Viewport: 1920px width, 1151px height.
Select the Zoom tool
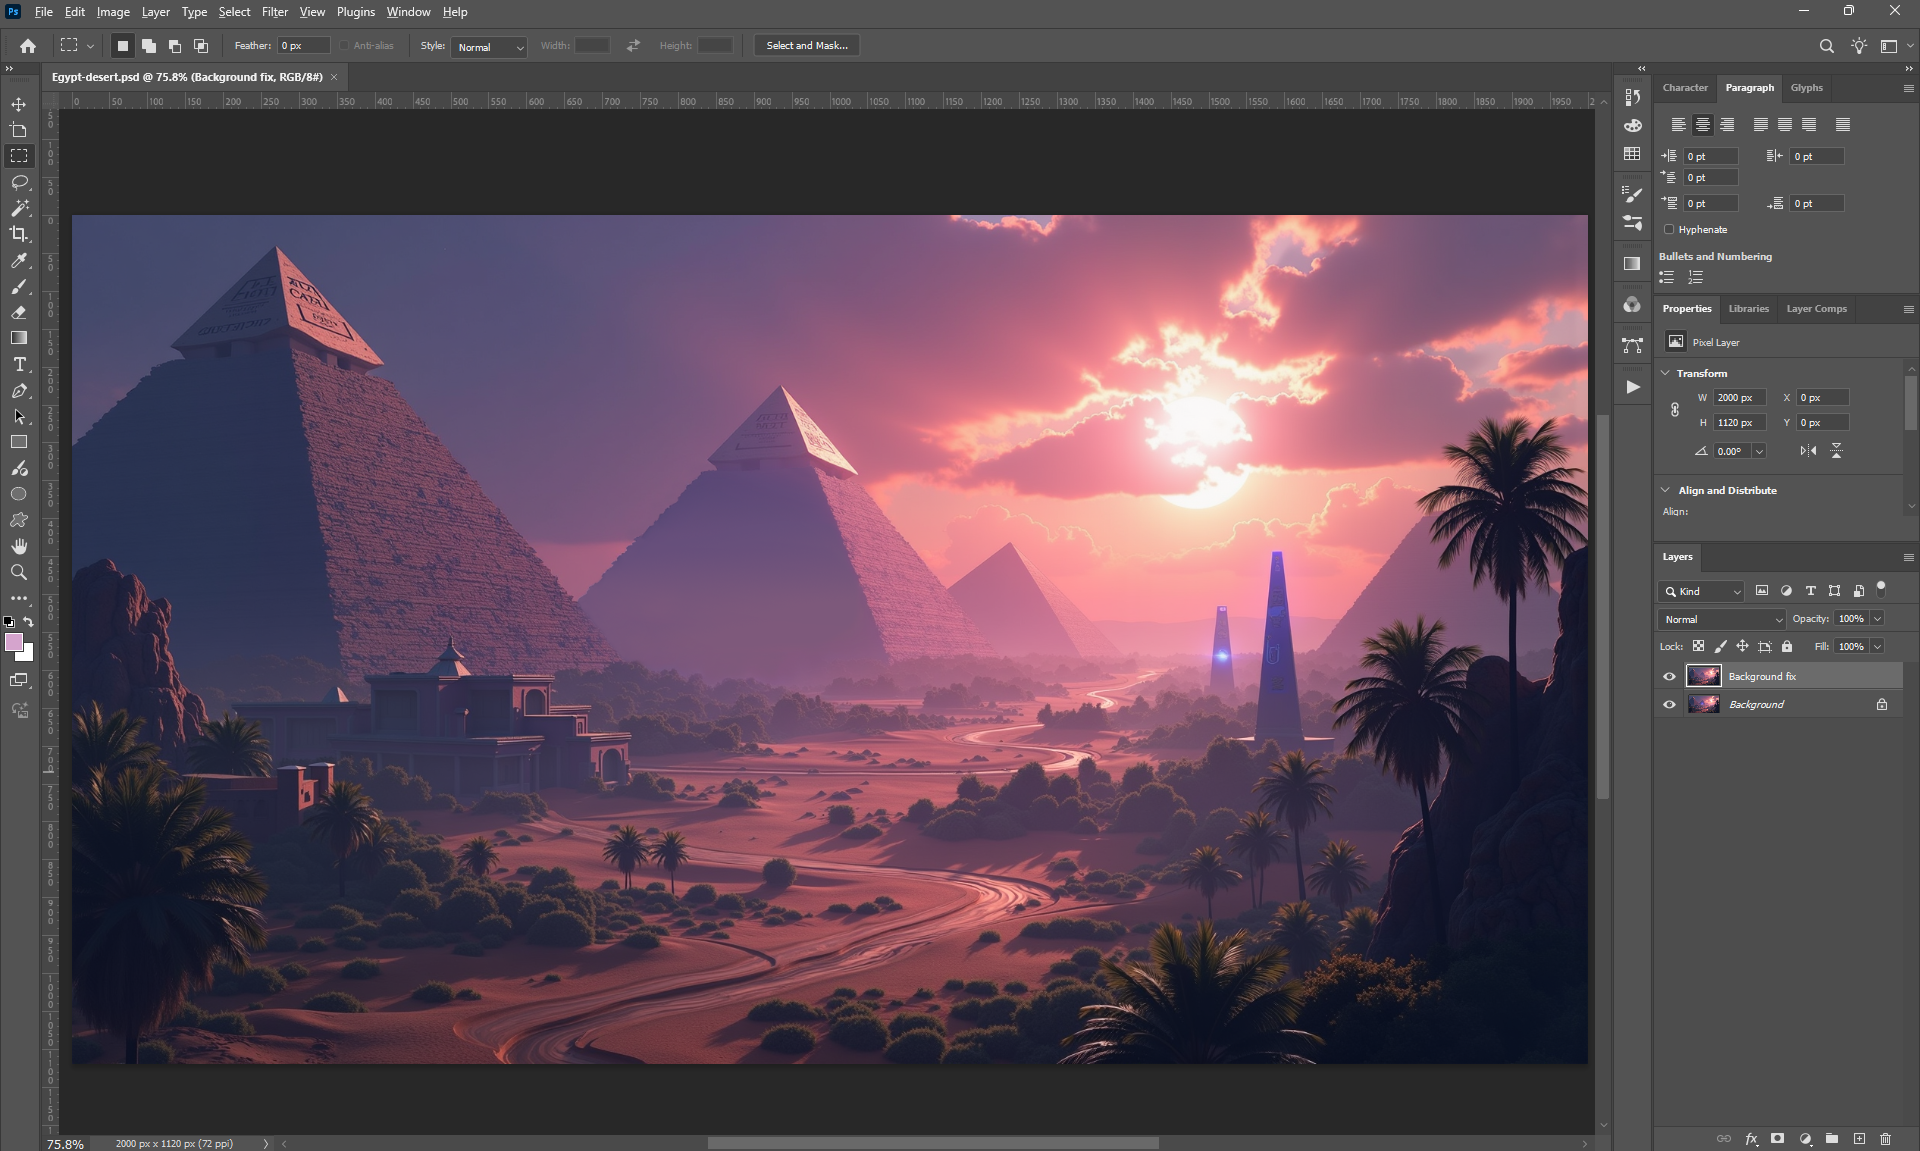(19, 572)
